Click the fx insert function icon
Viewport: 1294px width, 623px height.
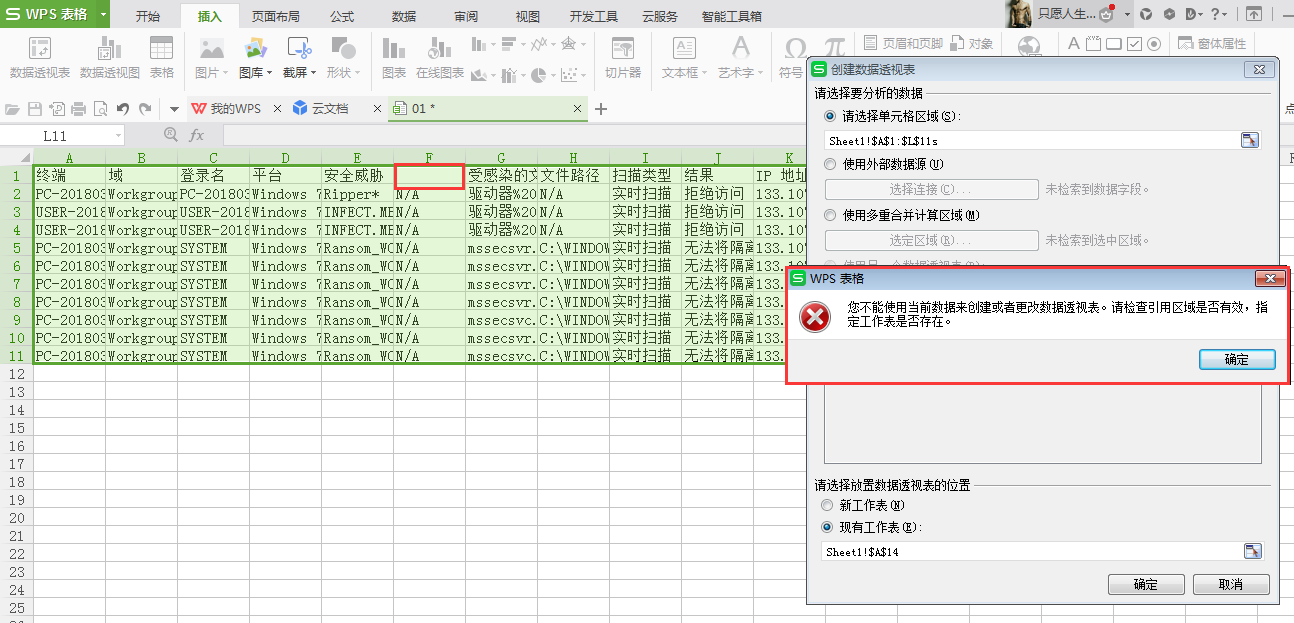197,135
